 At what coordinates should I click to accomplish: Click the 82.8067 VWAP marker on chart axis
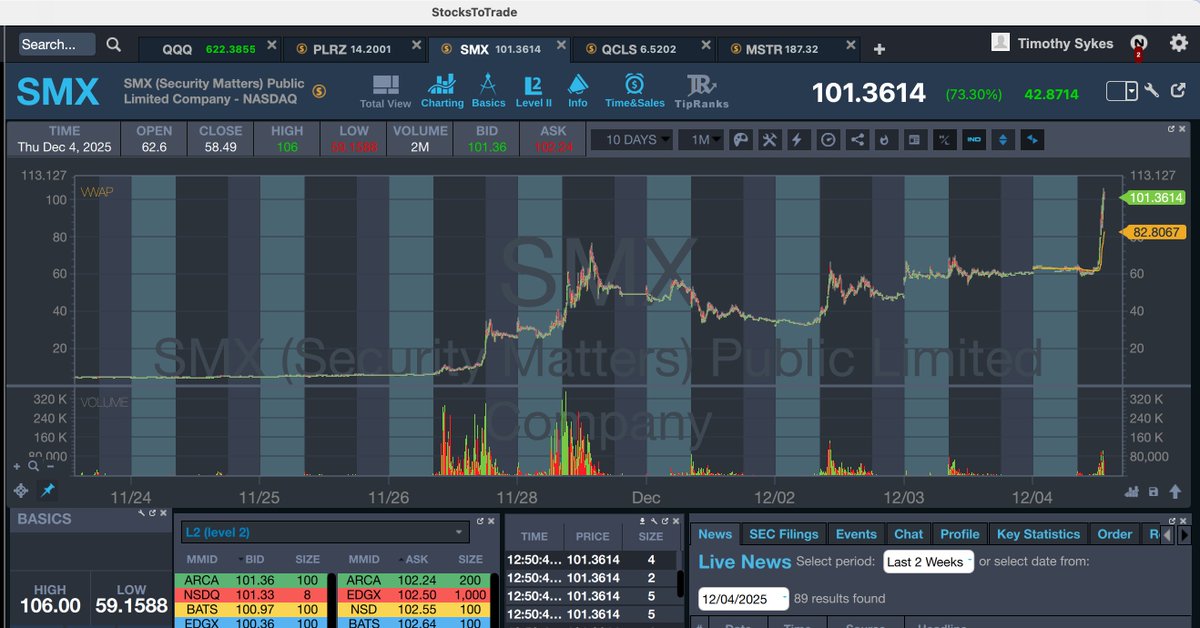tap(1153, 232)
